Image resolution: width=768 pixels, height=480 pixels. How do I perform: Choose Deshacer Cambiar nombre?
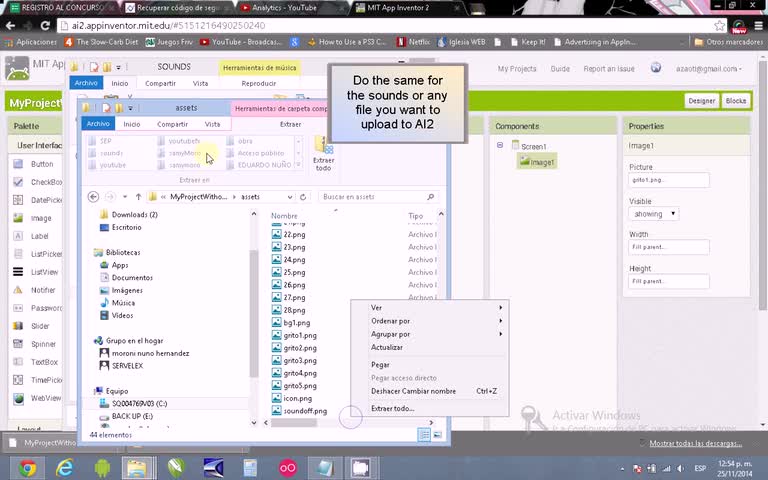413,391
